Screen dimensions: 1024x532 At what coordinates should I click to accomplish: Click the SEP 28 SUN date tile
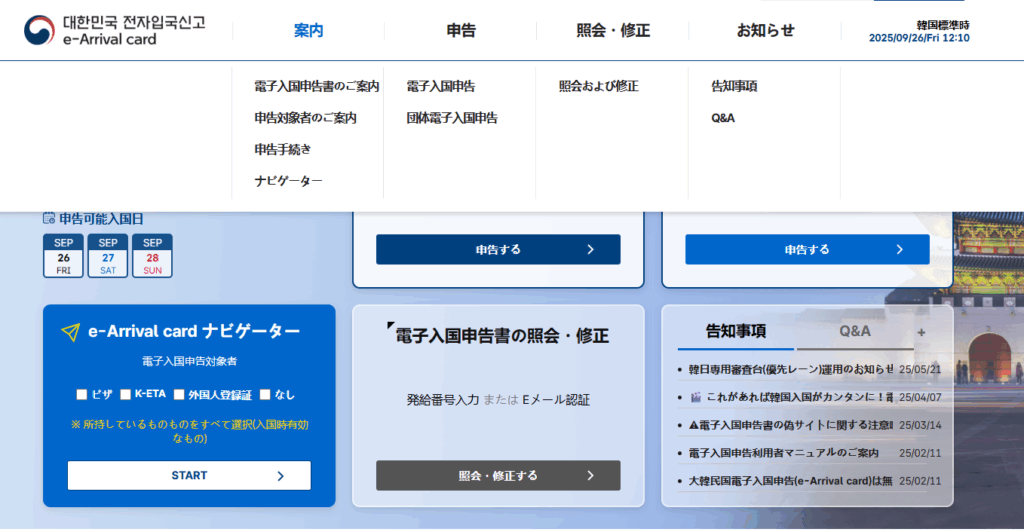(152, 256)
